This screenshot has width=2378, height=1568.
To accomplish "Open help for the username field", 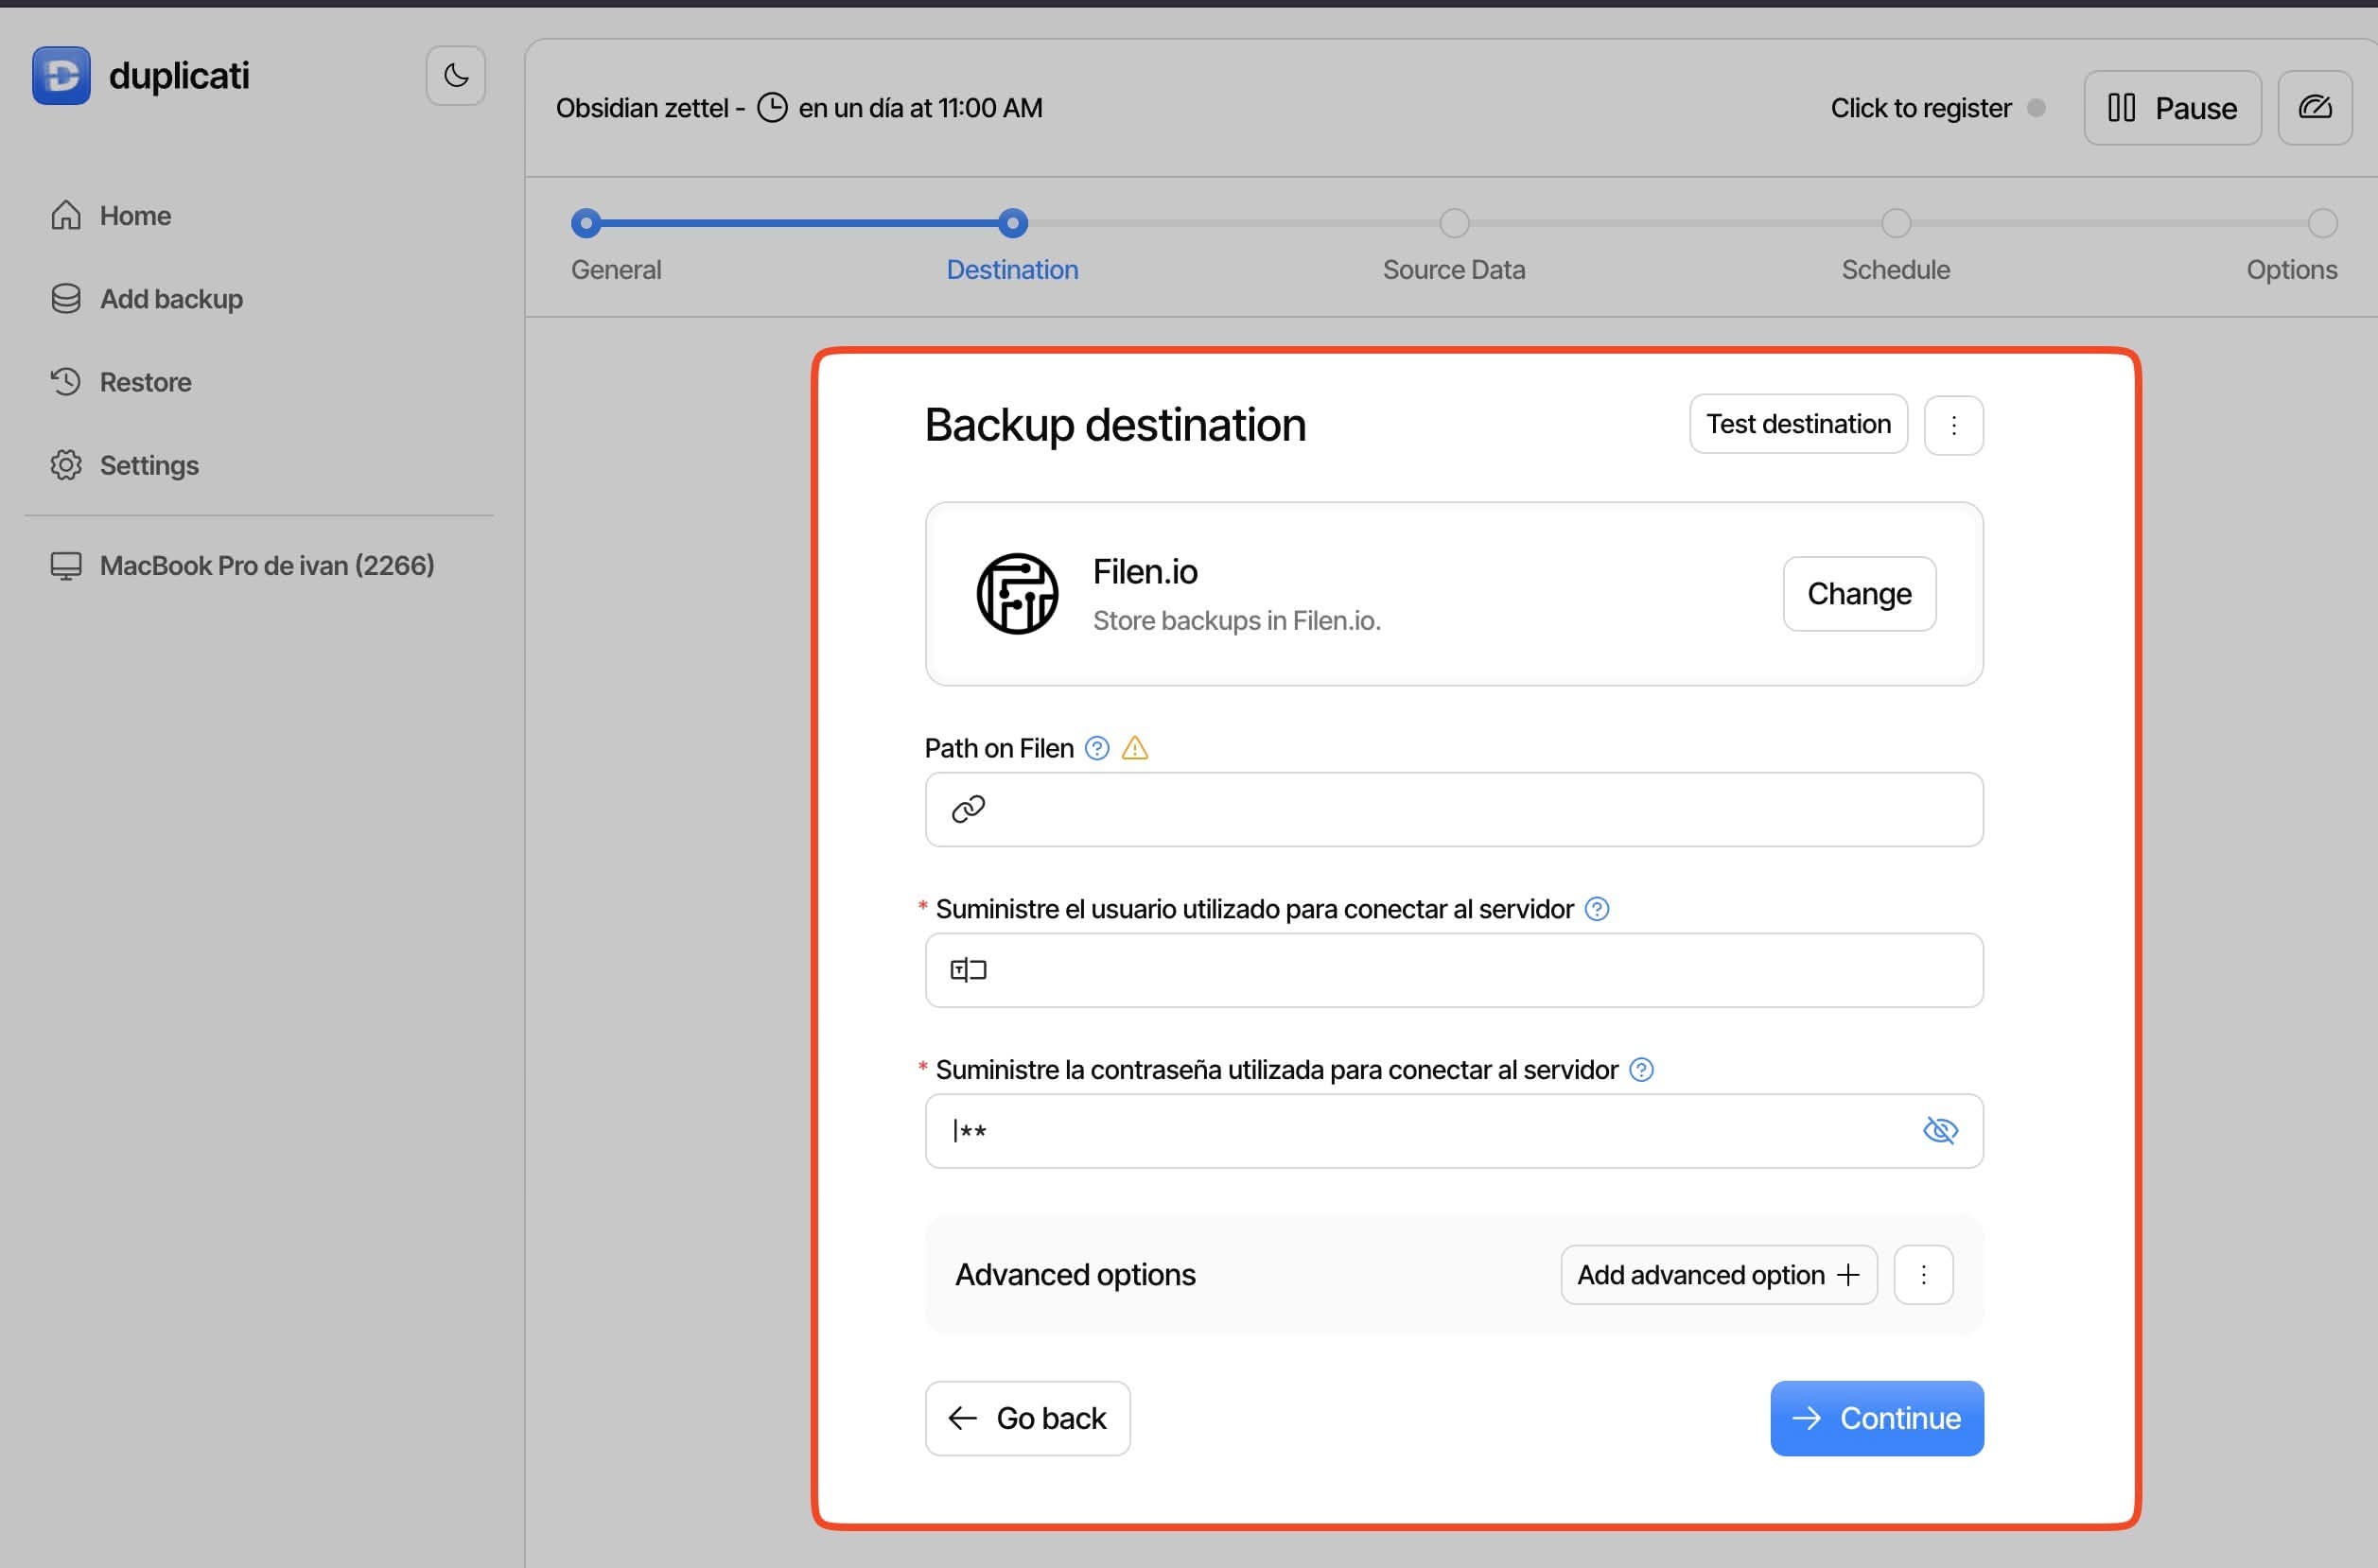I will [x=1597, y=909].
